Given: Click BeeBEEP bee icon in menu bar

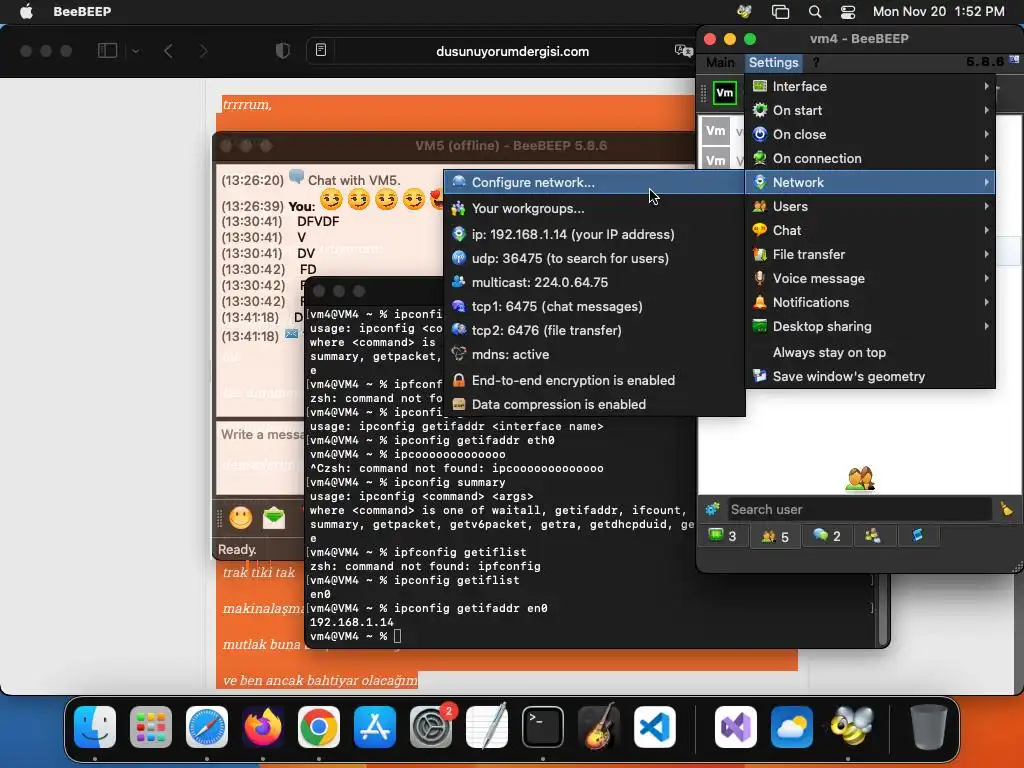Looking at the screenshot, I should coord(744,11).
